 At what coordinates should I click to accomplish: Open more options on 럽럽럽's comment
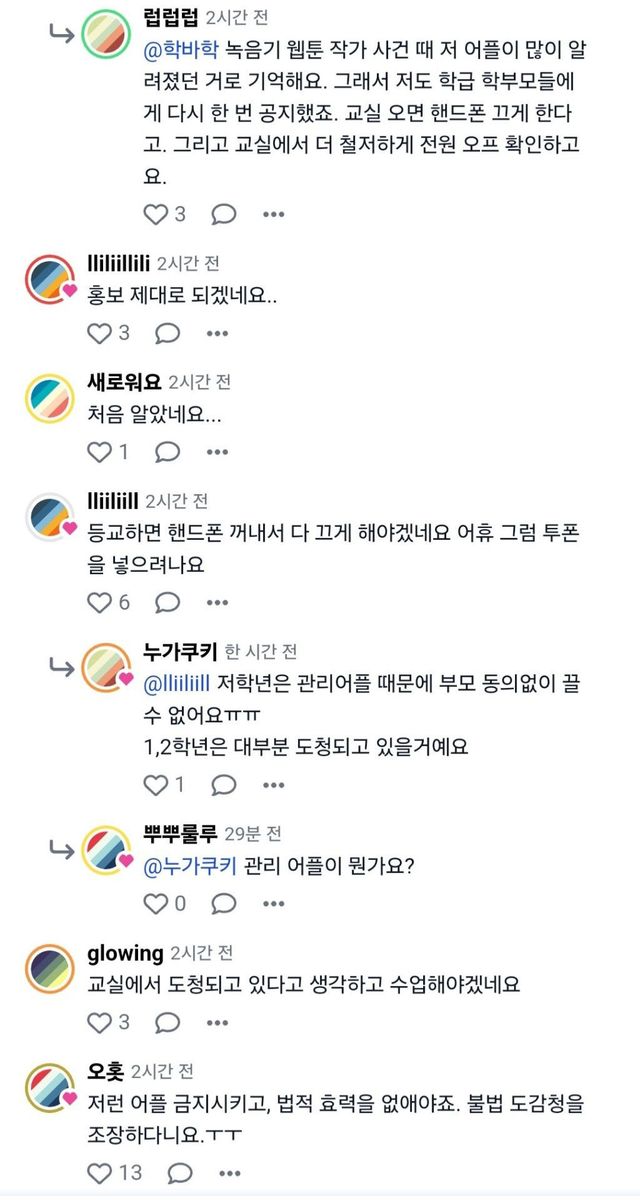pyautogui.click(x=274, y=214)
